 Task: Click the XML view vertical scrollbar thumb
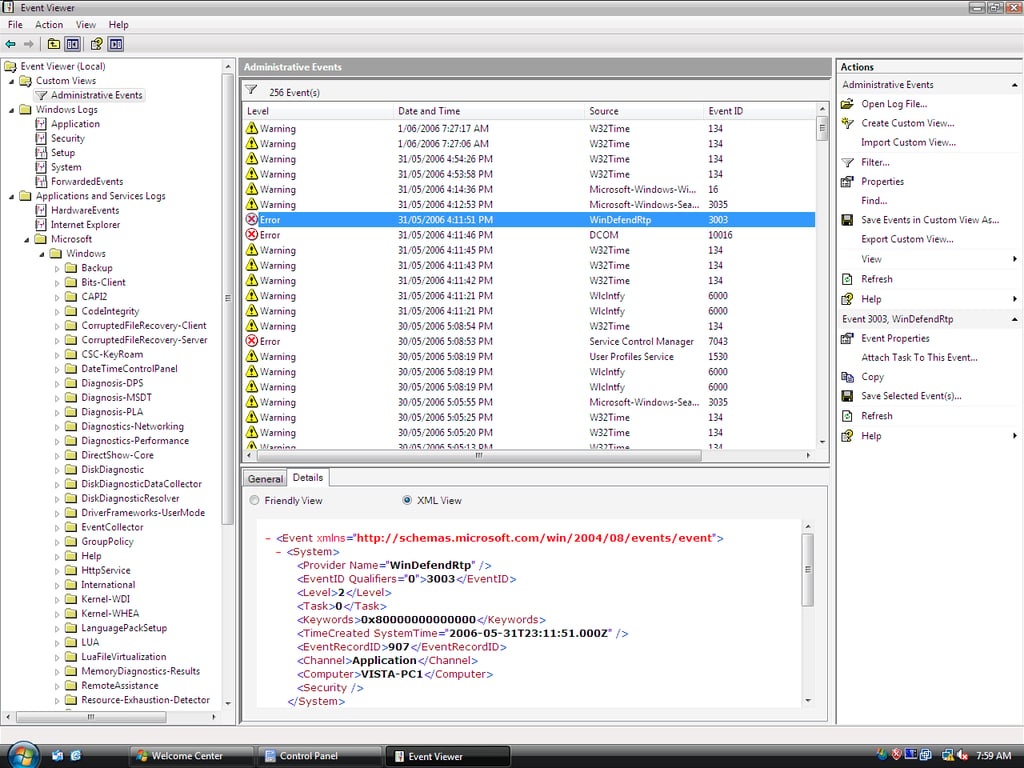tap(808, 569)
